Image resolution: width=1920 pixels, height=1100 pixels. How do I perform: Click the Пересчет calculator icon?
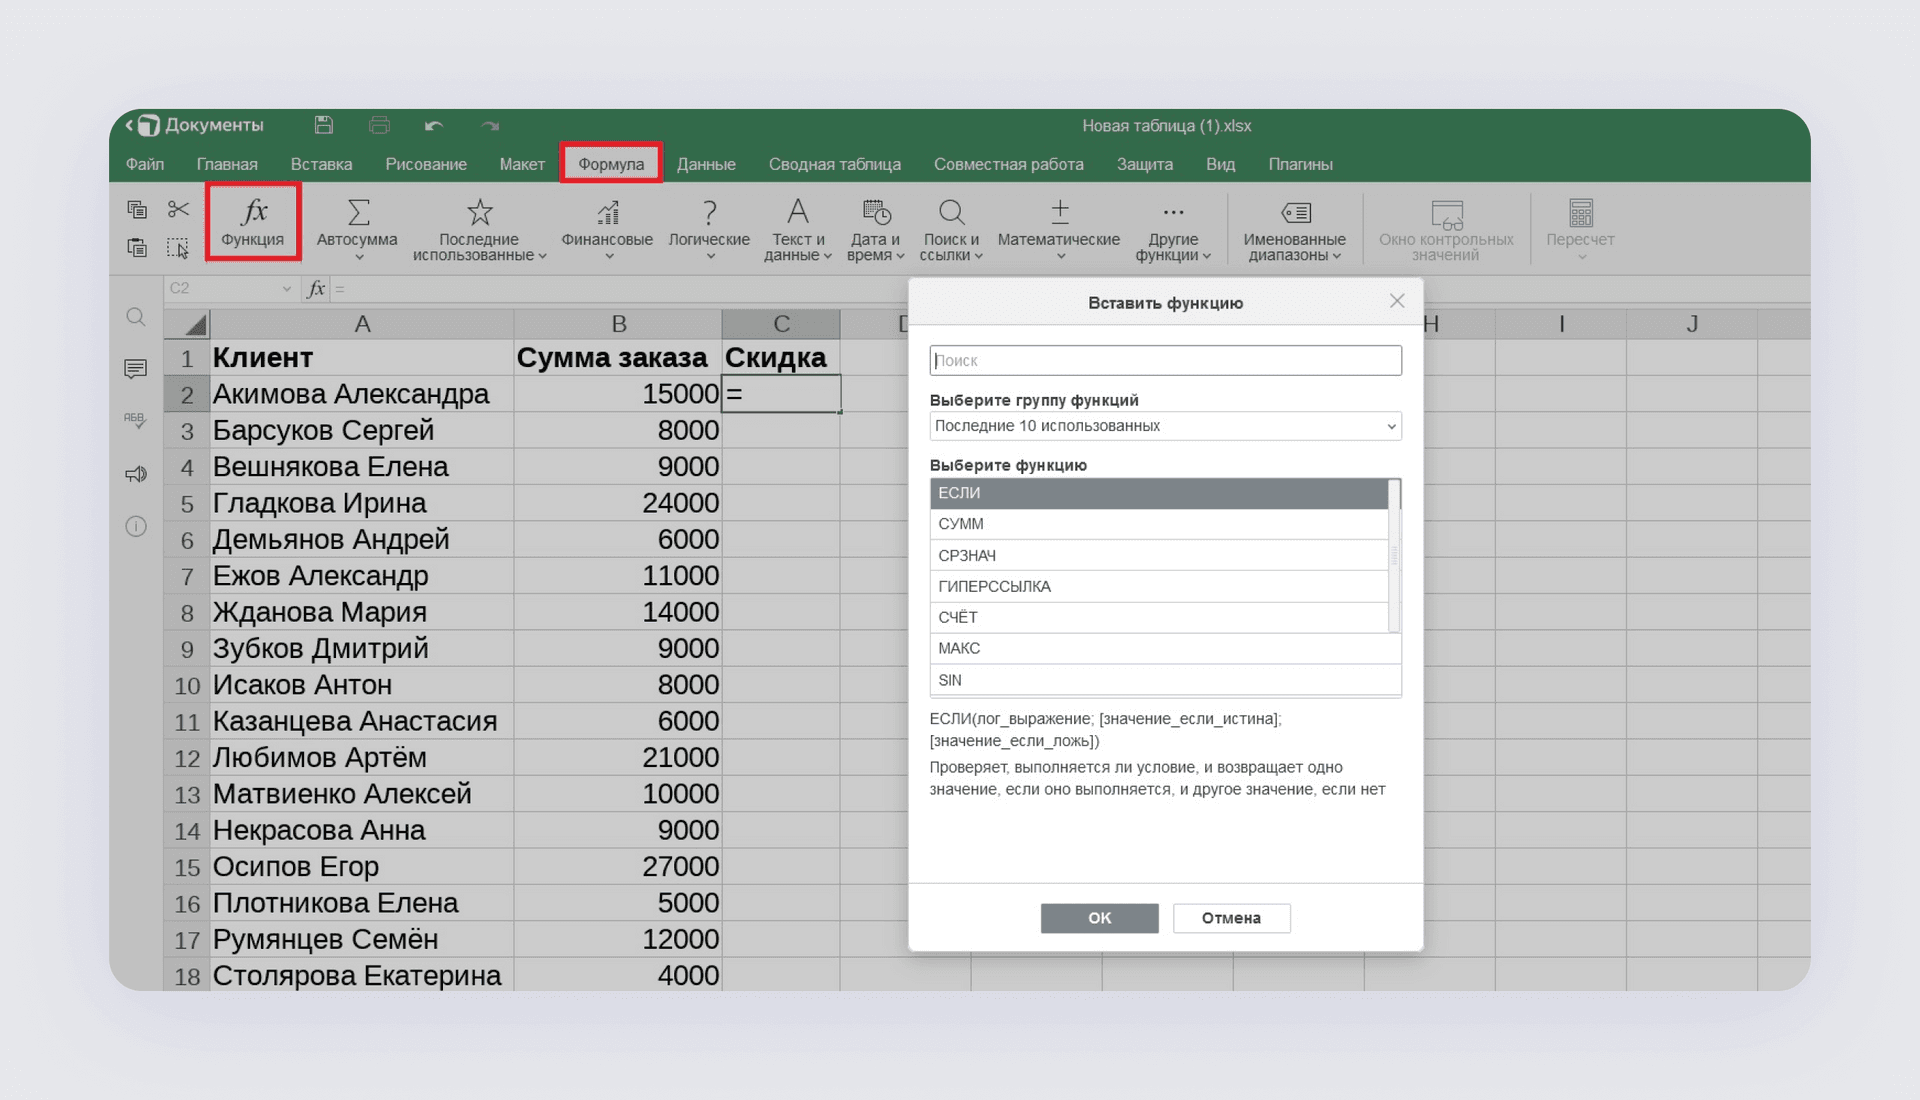click(1581, 213)
